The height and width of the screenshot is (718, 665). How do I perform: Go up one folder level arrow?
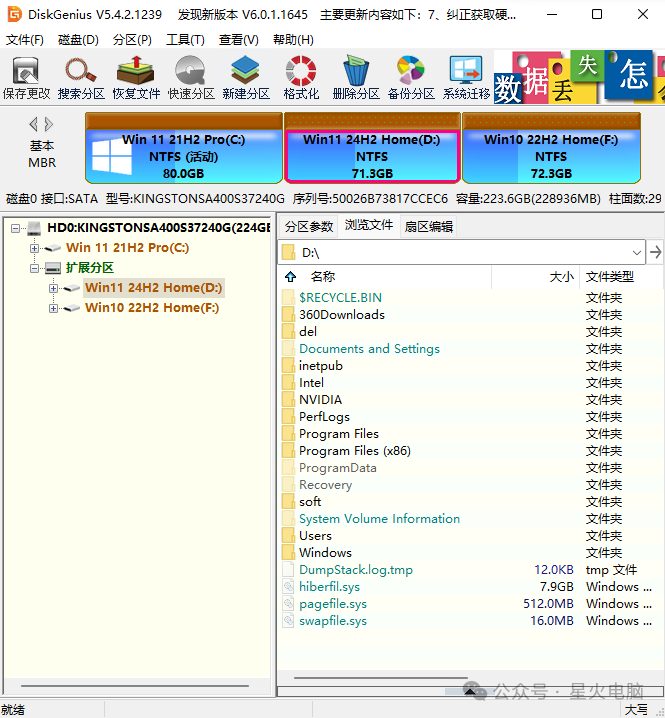(x=290, y=277)
